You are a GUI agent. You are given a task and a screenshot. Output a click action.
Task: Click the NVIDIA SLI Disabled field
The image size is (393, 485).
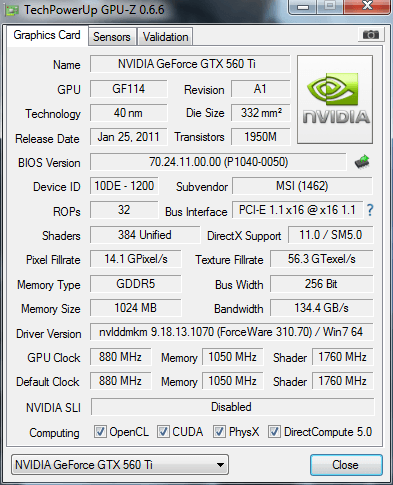click(232, 407)
